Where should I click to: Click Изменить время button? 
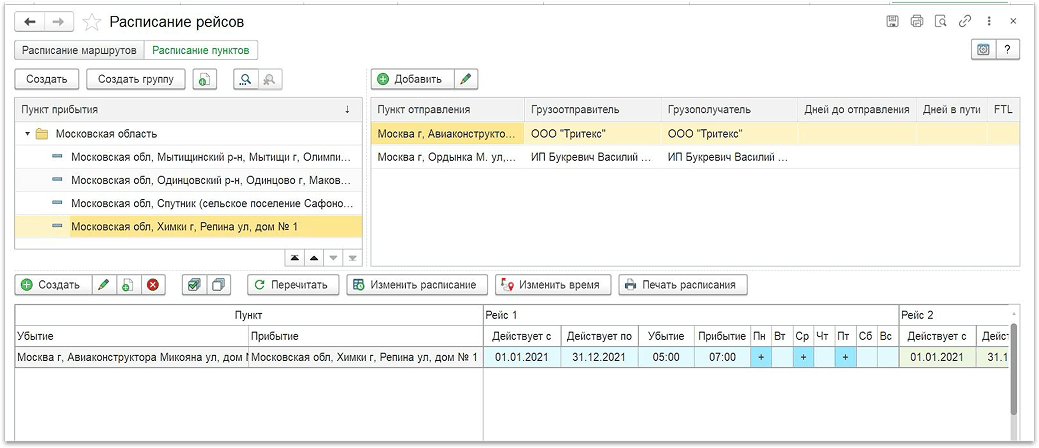tap(553, 285)
